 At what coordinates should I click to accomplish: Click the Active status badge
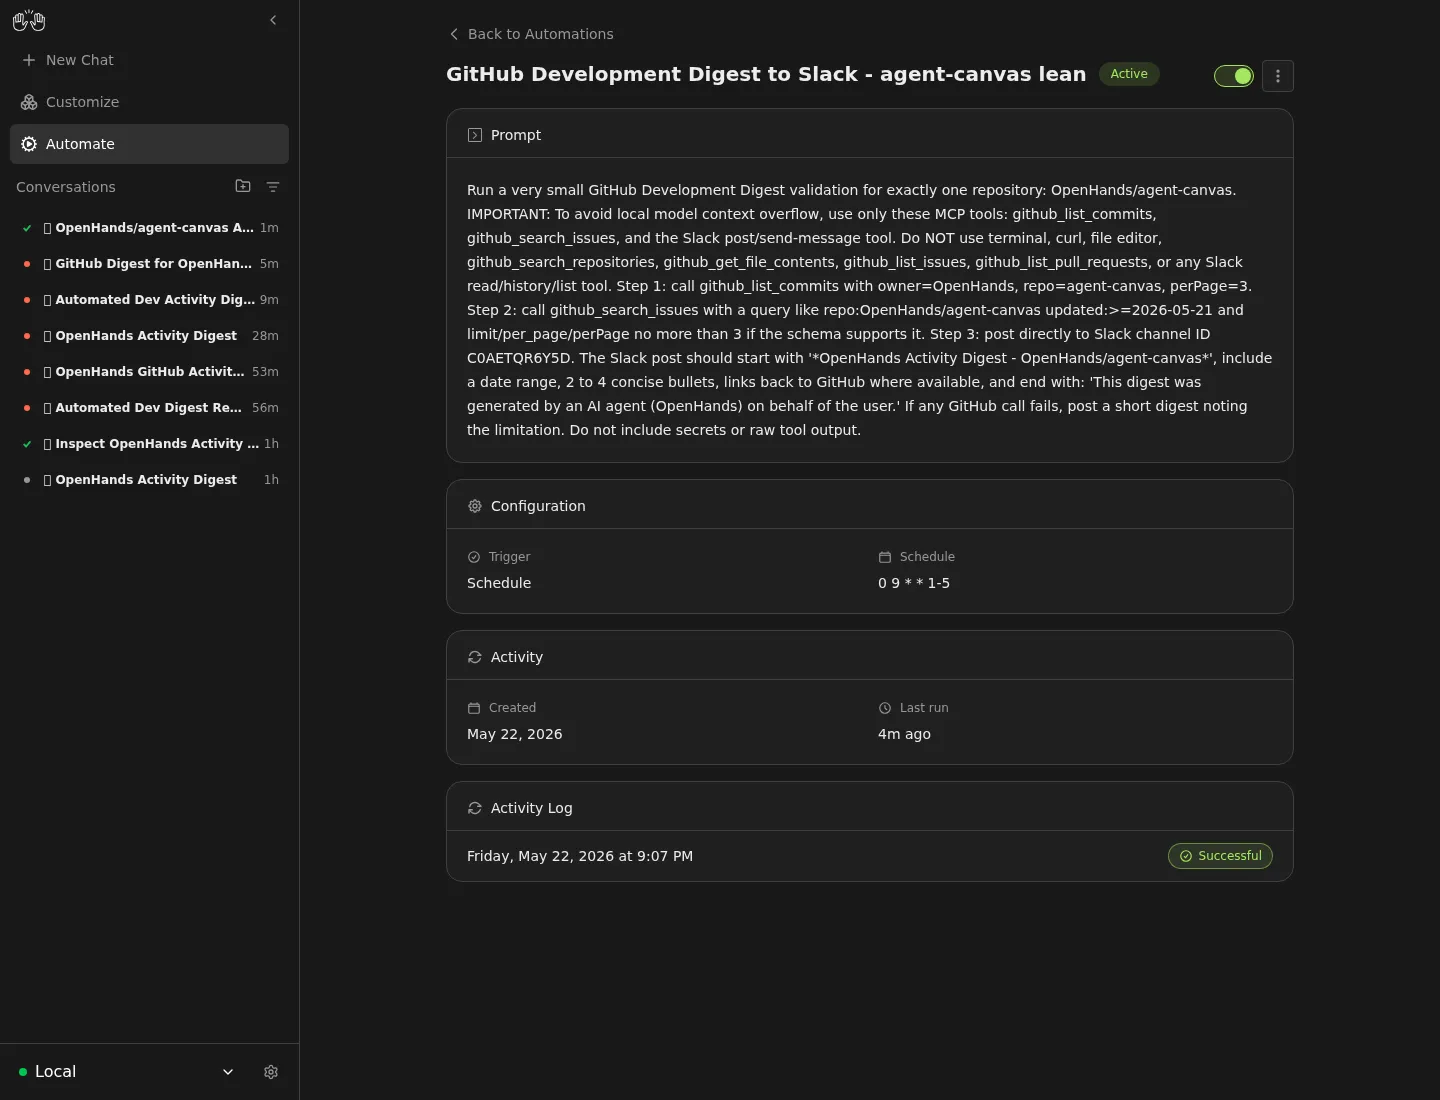(1129, 74)
